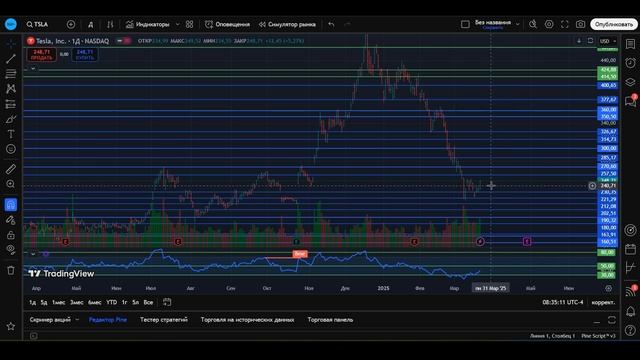Viewport: 640px width, 360px height.
Task: Open the Торговая панель tab
Action: click(x=330, y=320)
